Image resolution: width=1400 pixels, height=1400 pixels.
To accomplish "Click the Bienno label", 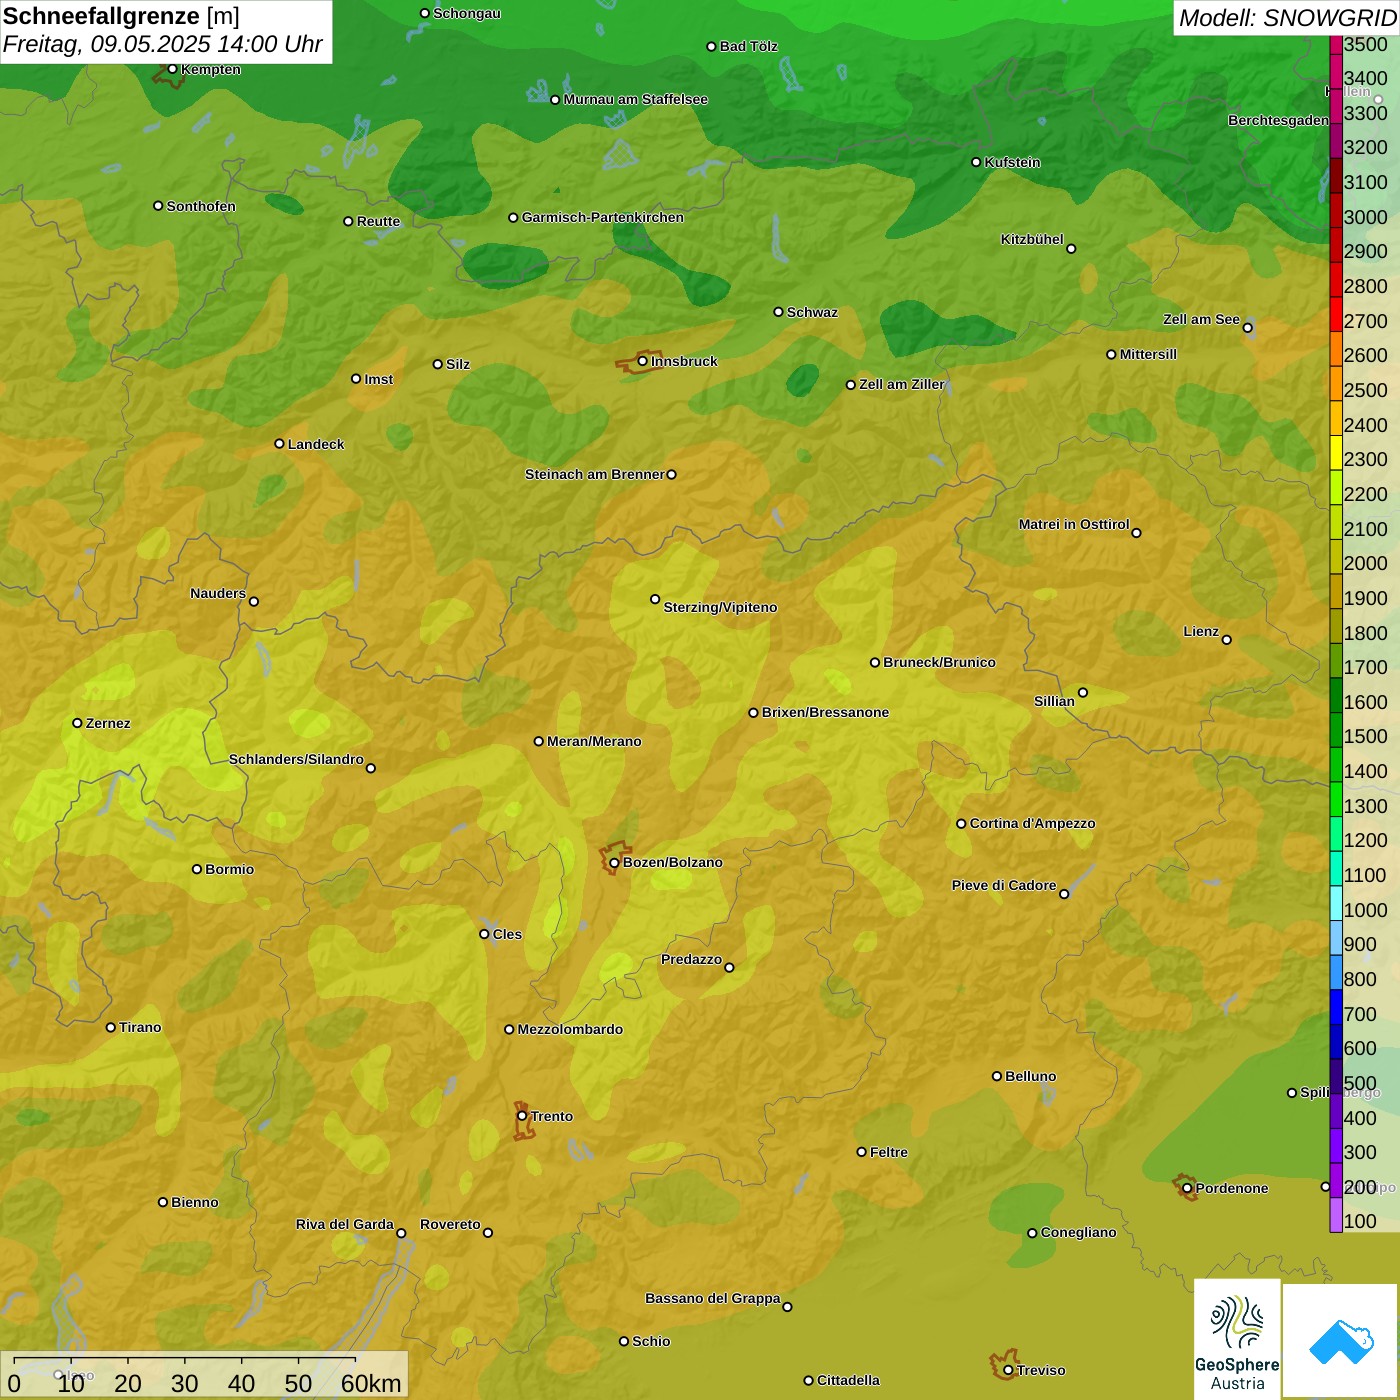I will pos(195,1202).
